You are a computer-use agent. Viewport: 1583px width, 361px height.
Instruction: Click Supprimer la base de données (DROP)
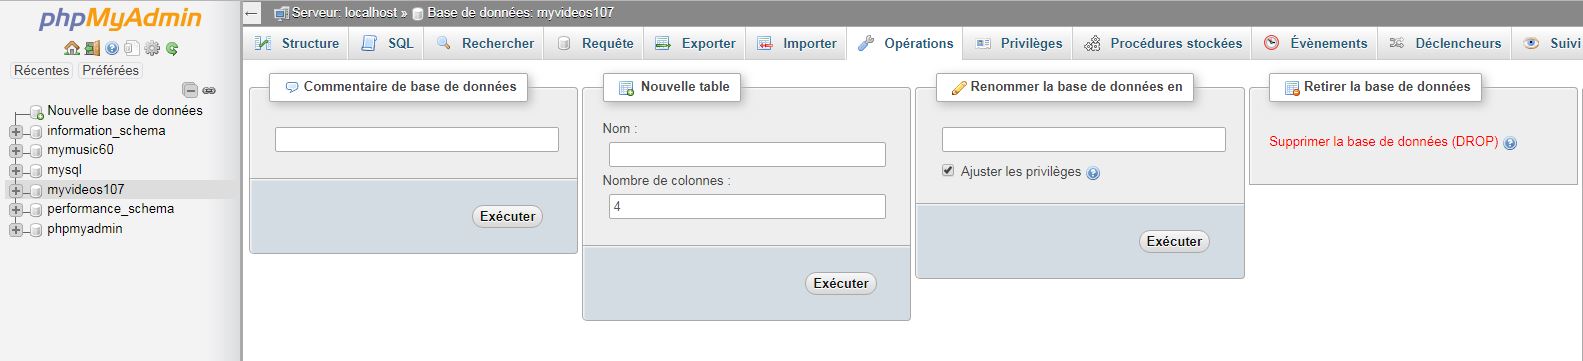[x=1383, y=142]
